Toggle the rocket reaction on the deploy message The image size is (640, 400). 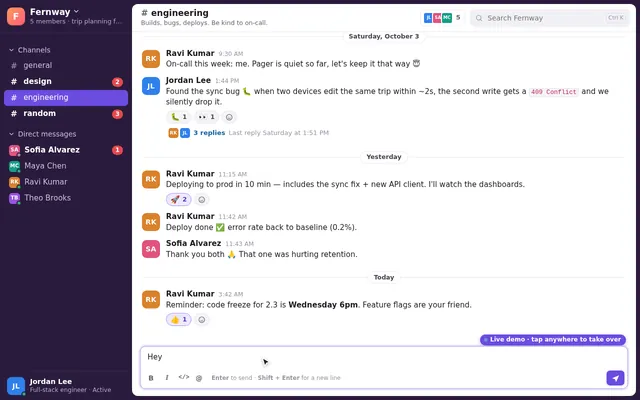point(179,200)
